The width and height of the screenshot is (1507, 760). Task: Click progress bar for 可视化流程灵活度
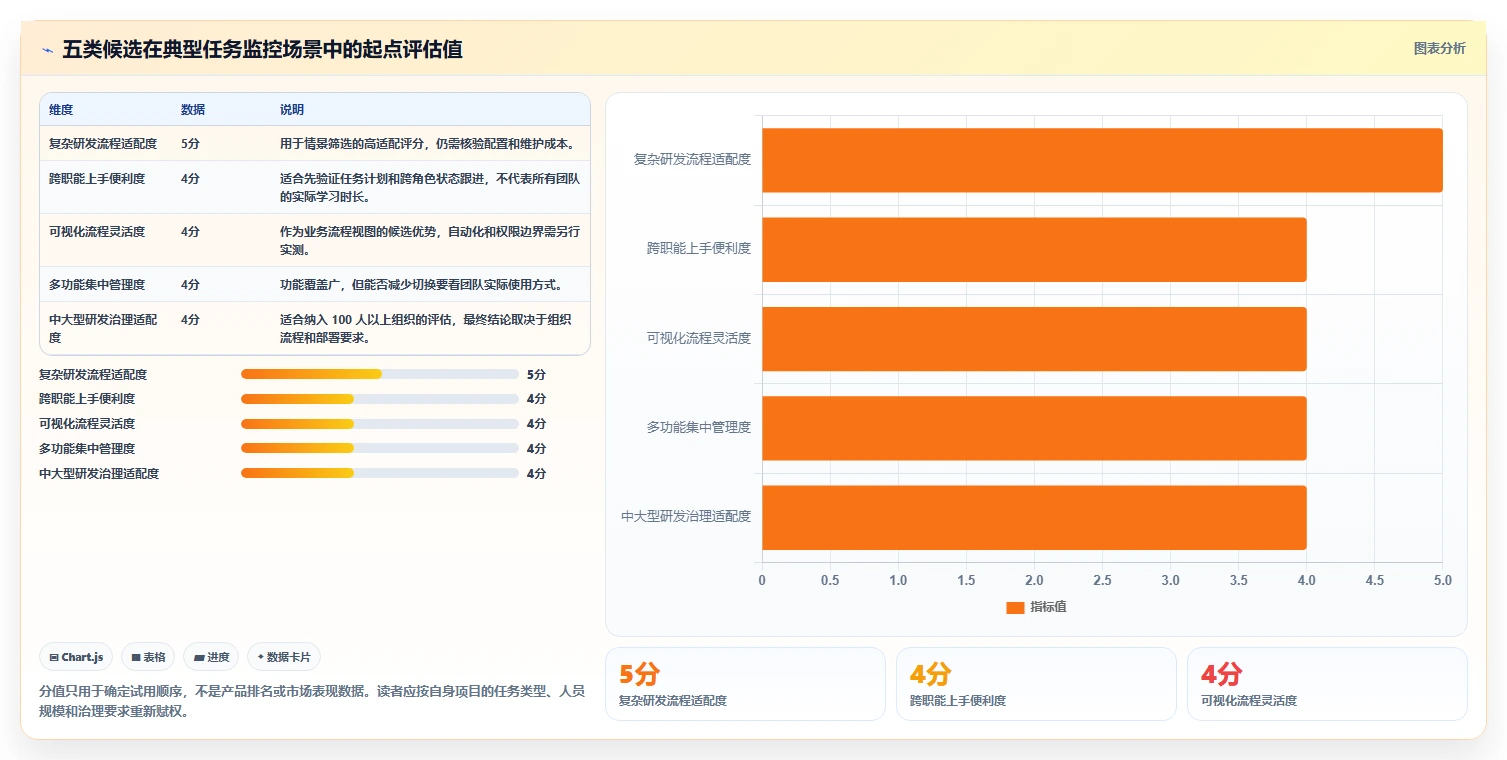(x=380, y=423)
